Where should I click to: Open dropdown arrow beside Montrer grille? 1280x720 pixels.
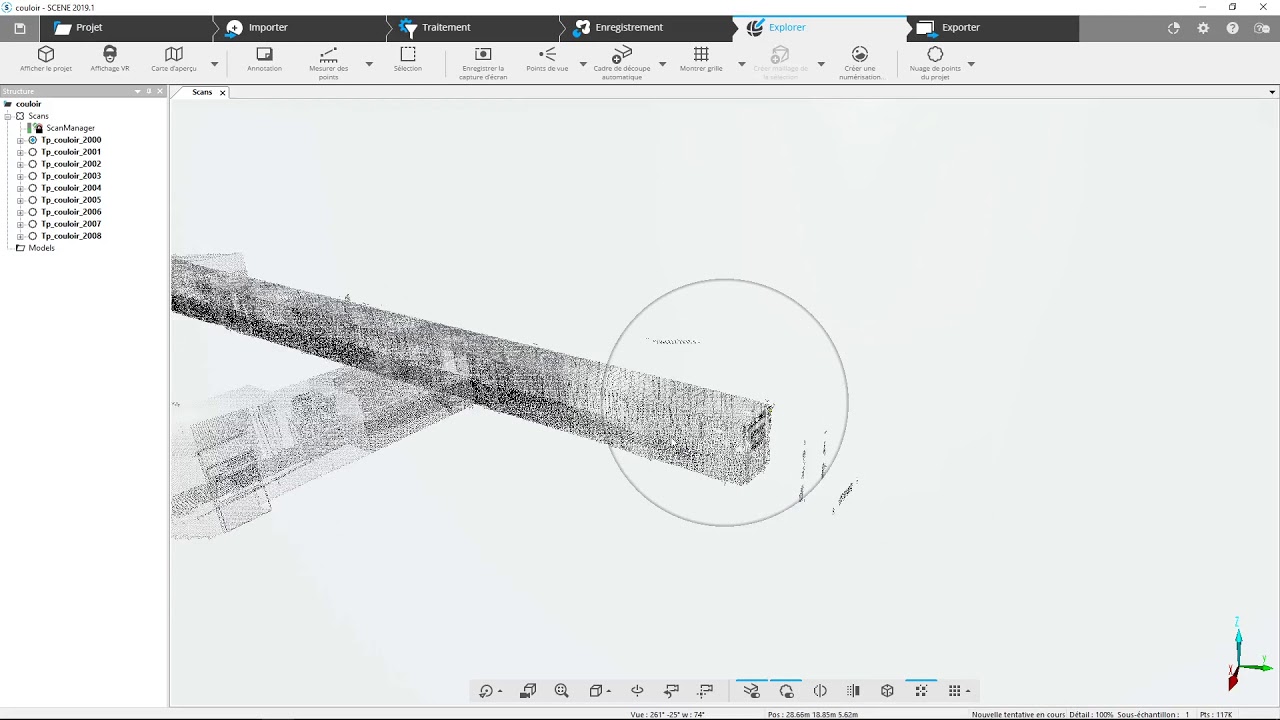click(x=741, y=64)
